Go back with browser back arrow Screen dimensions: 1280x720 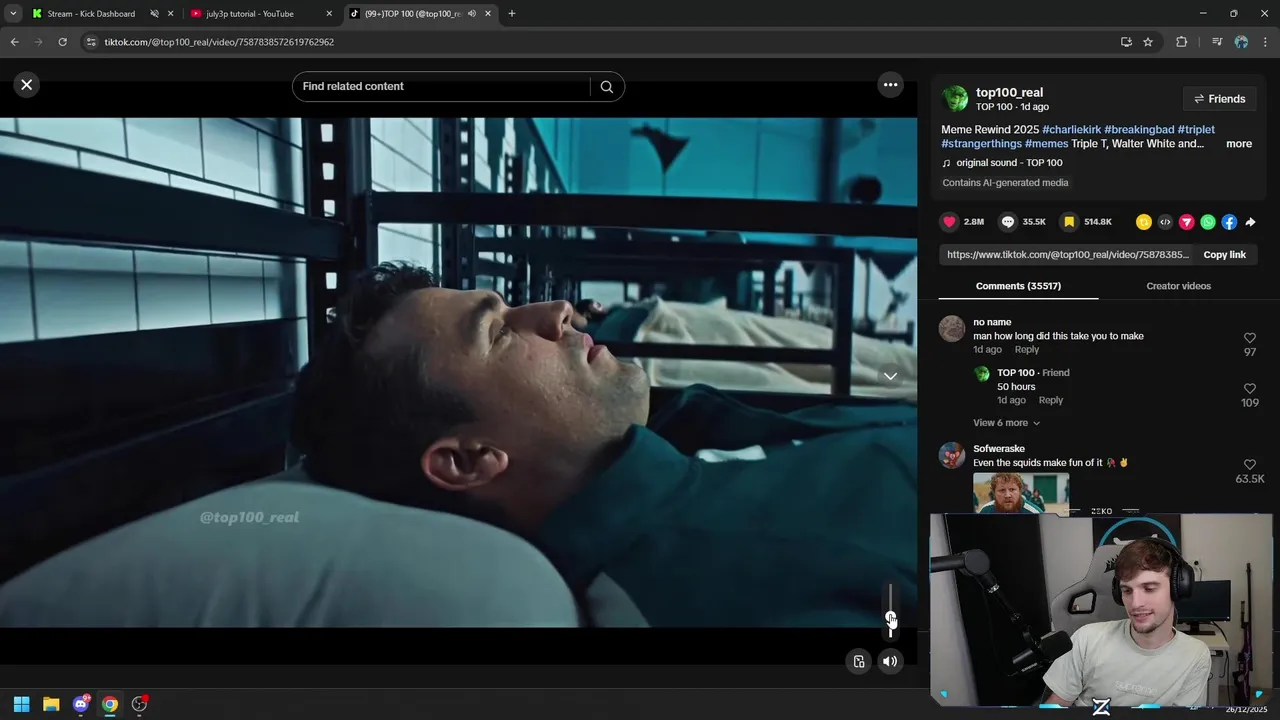click(x=14, y=42)
